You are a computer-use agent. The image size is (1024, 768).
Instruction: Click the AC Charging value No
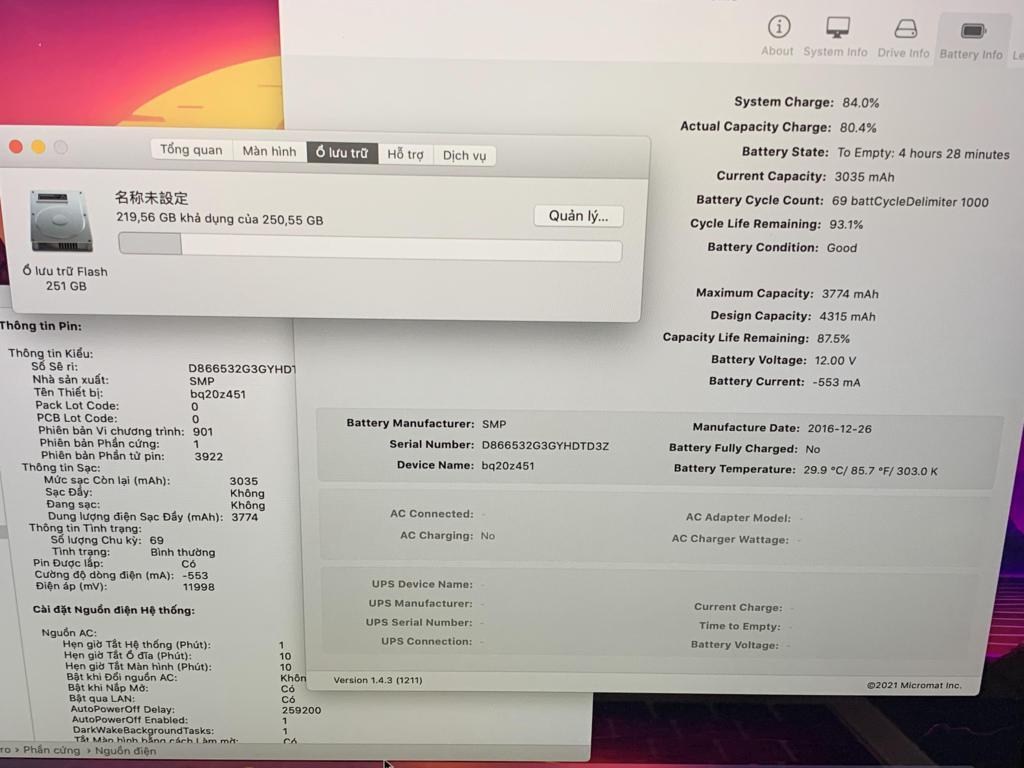[488, 536]
